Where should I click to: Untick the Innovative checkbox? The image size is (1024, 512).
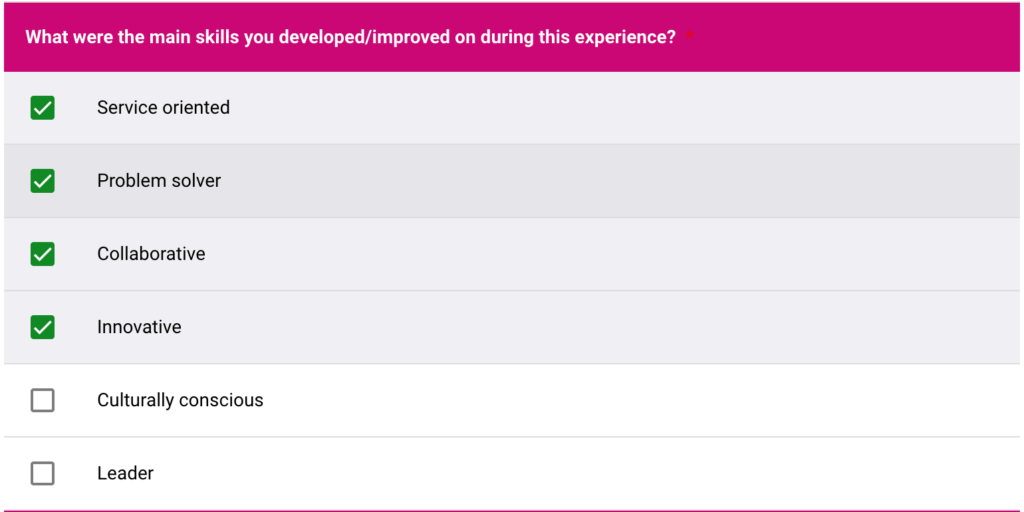point(42,327)
